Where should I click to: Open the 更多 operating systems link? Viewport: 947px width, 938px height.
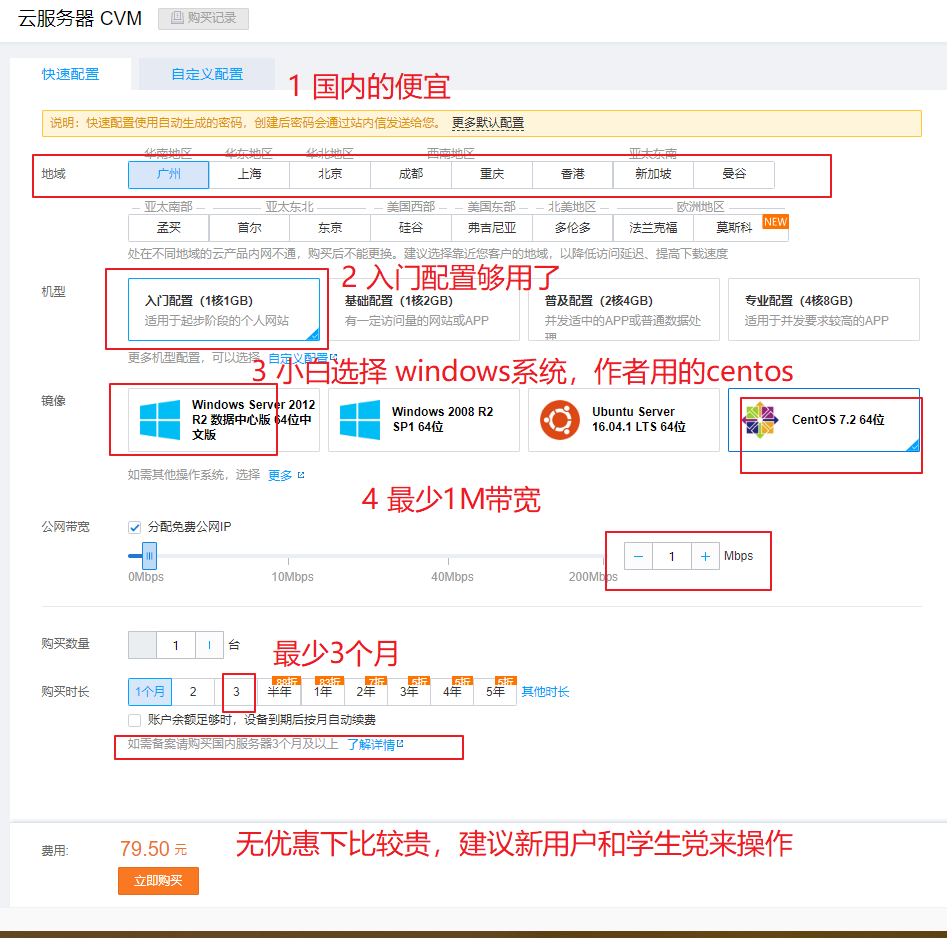(x=280, y=475)
